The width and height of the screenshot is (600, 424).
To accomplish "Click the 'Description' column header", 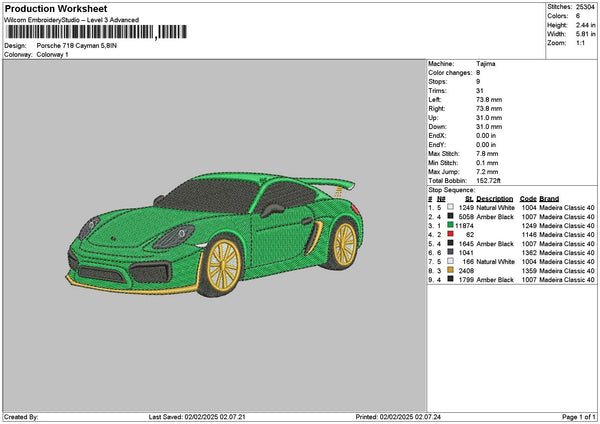I will (x=494, y=199).
